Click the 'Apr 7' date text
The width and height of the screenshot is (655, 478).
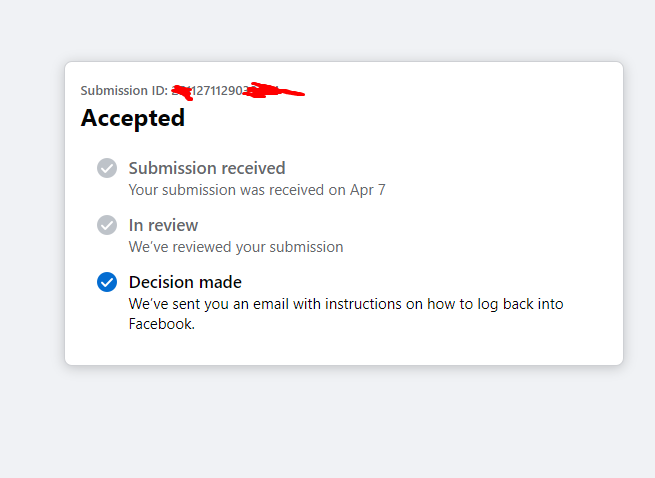[368, 190]
